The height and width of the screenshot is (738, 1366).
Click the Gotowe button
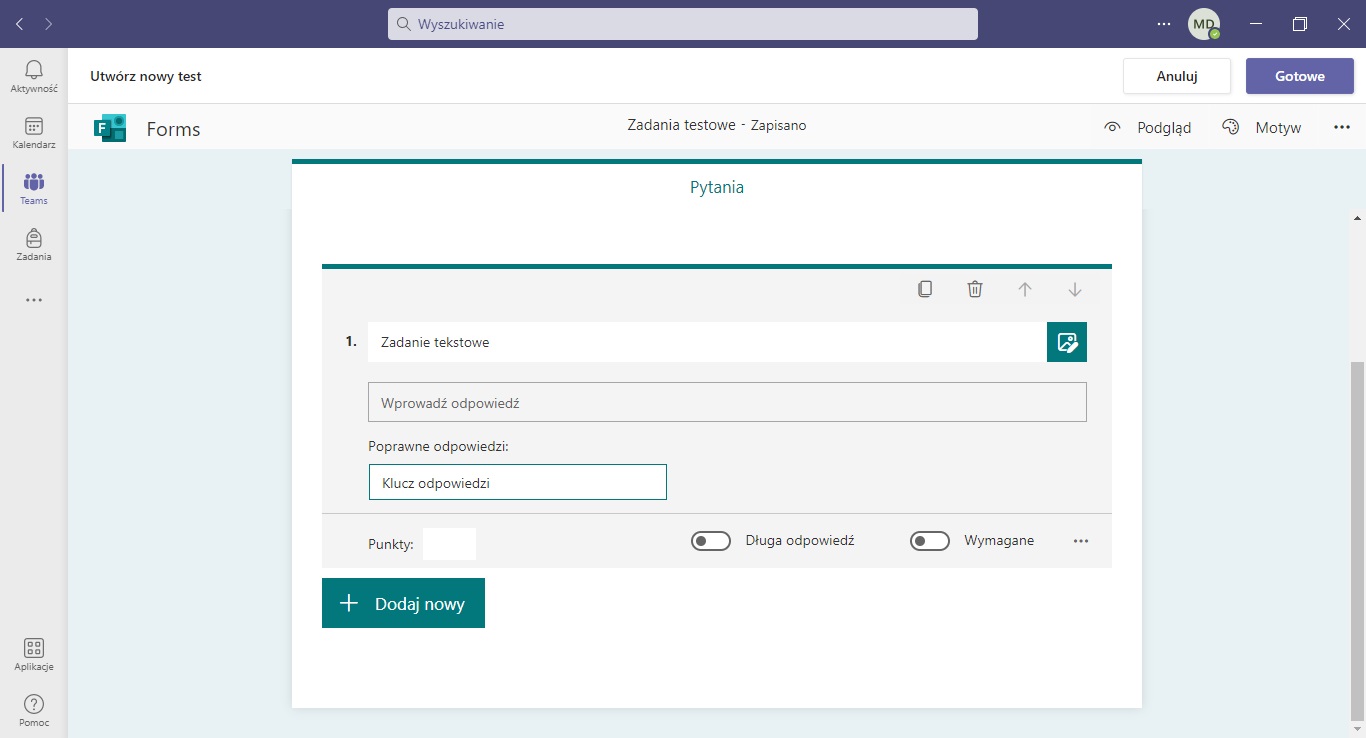1299,76
